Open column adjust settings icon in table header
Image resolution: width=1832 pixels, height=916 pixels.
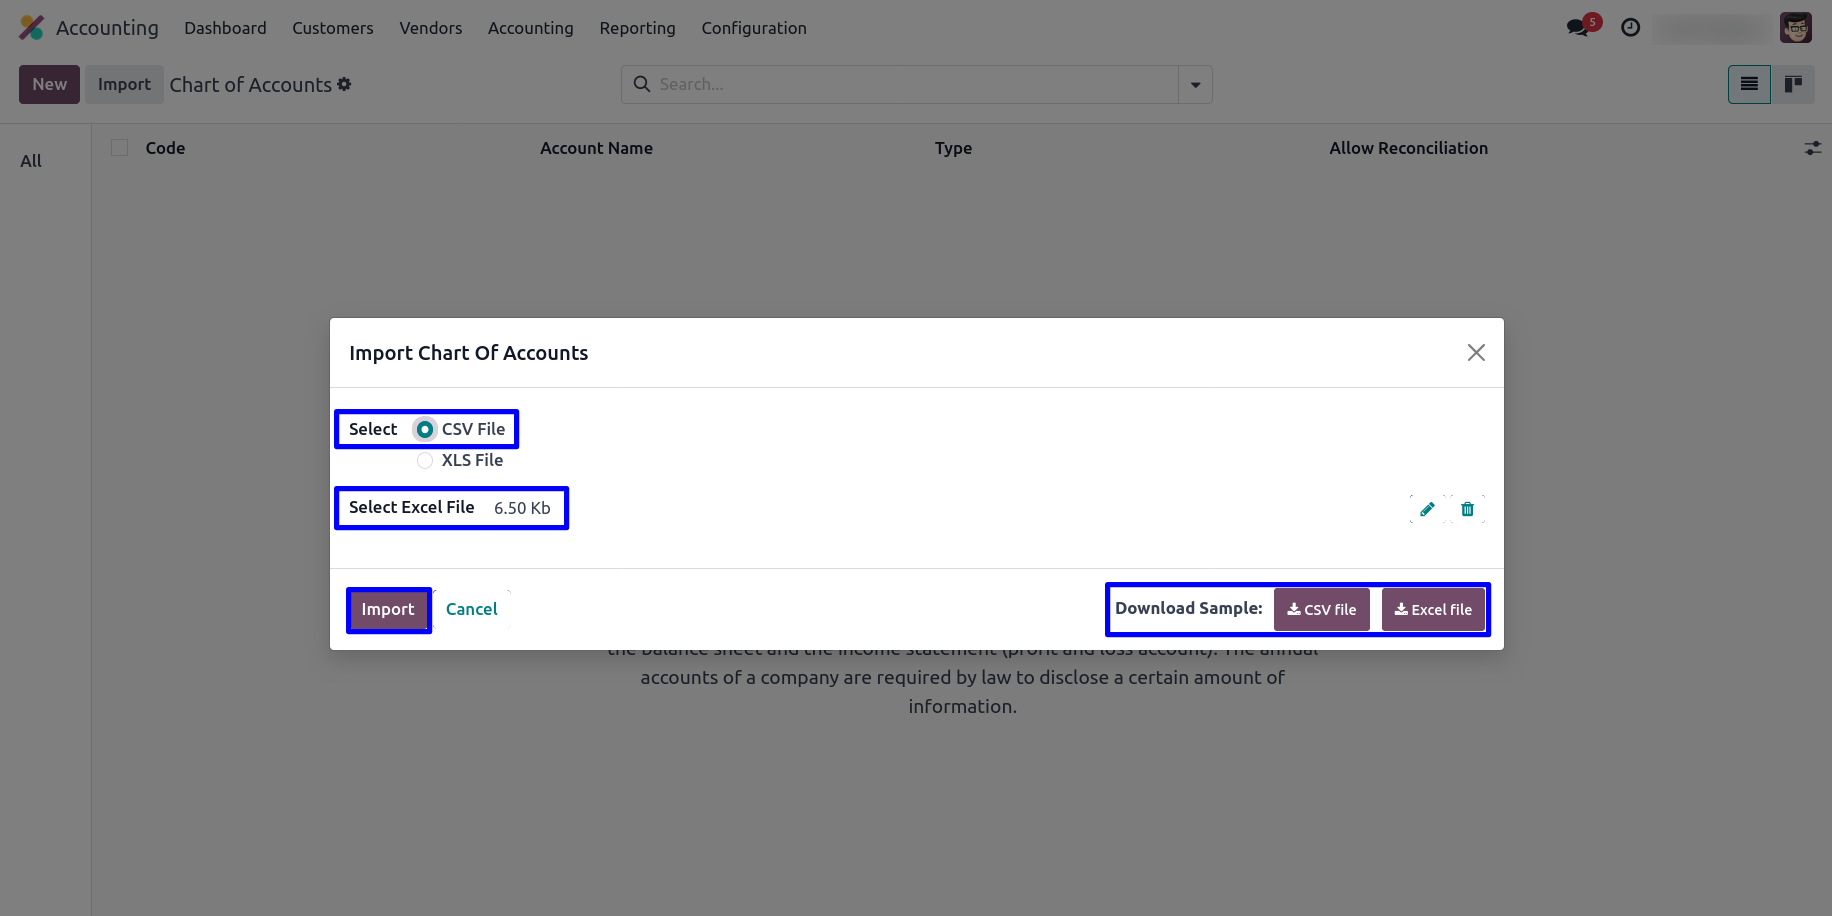point(1812,148)
